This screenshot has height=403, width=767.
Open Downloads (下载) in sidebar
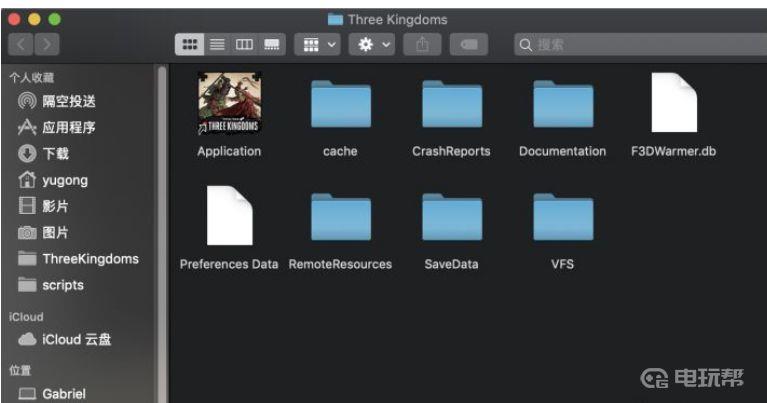pos(44,154)
